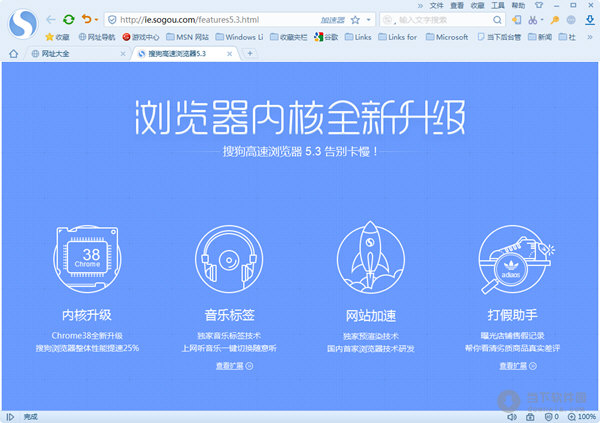Screen dimensions: 600x423
Task: Click the grey globe toolbar icon
Action: [x=571, y=20]
